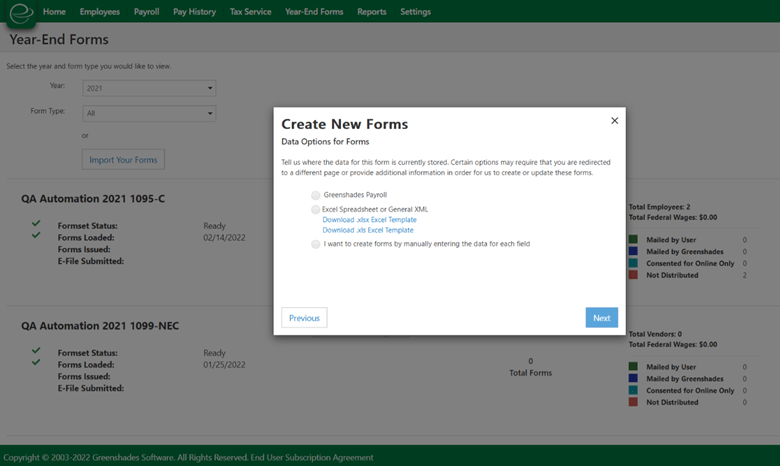The height and width of the screenshot is (466, 780).
Task: Expand the Form Type dropdown
Action: click(149, 113)
